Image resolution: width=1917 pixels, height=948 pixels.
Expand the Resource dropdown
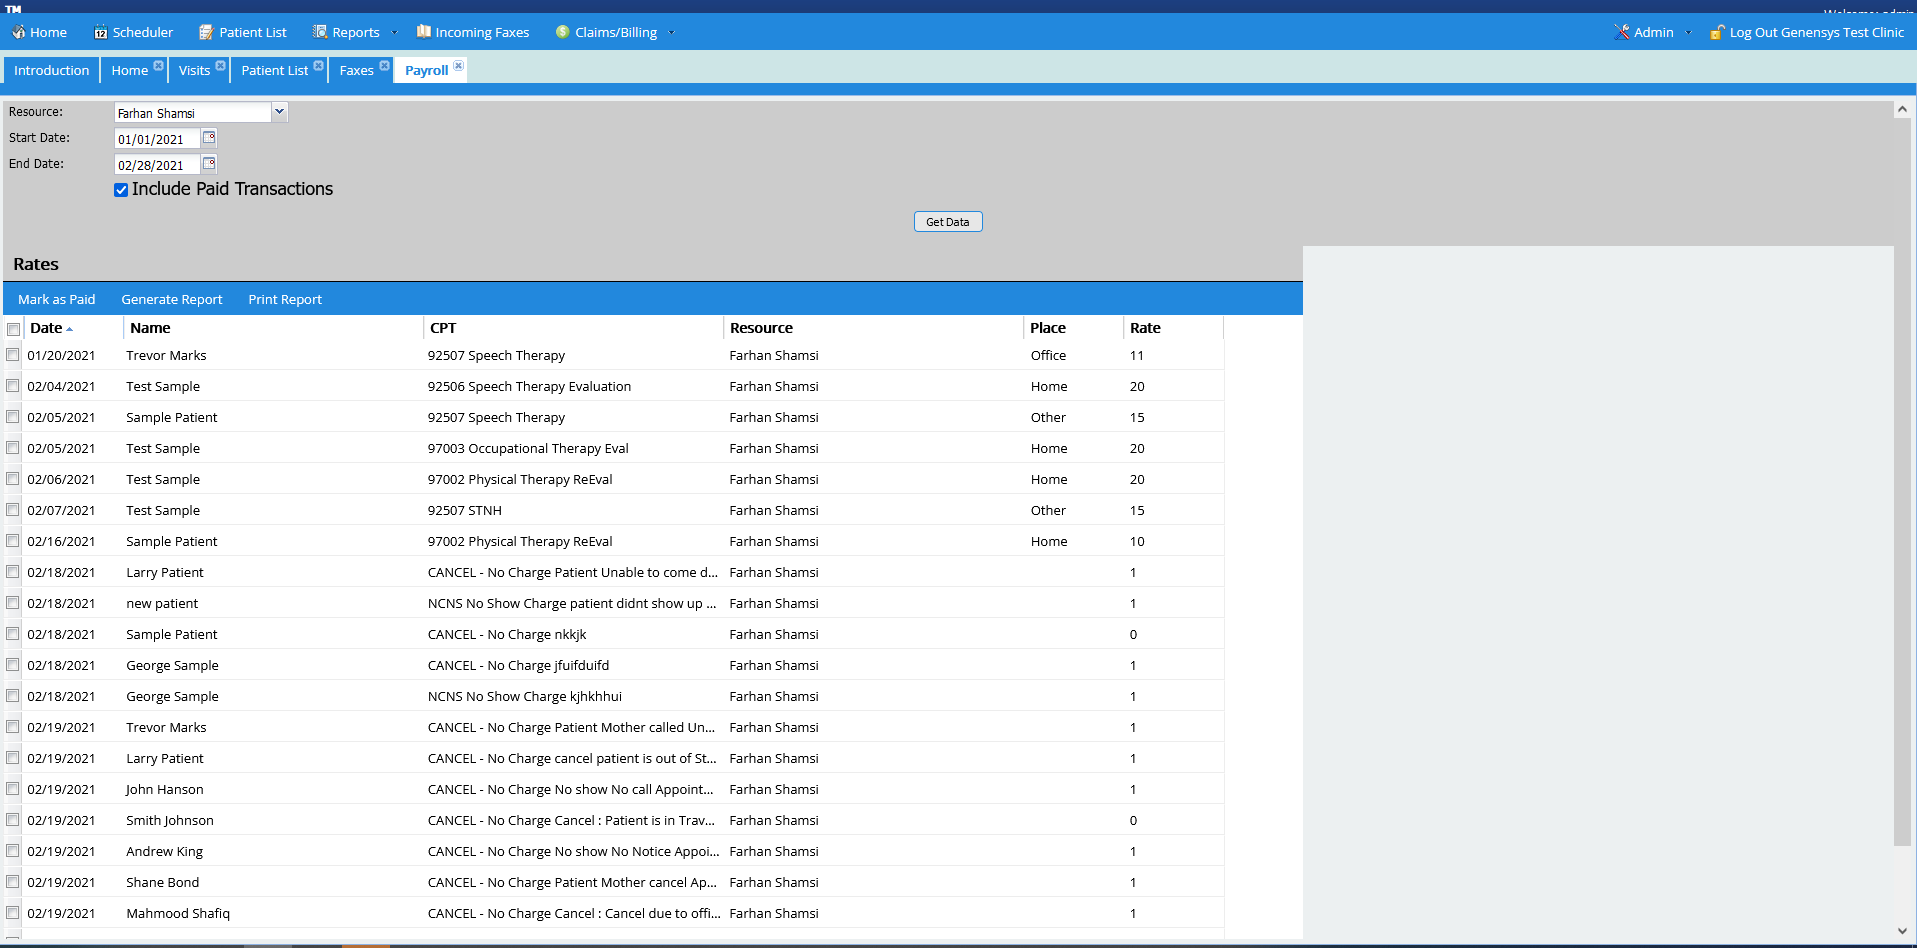point(280,112)
